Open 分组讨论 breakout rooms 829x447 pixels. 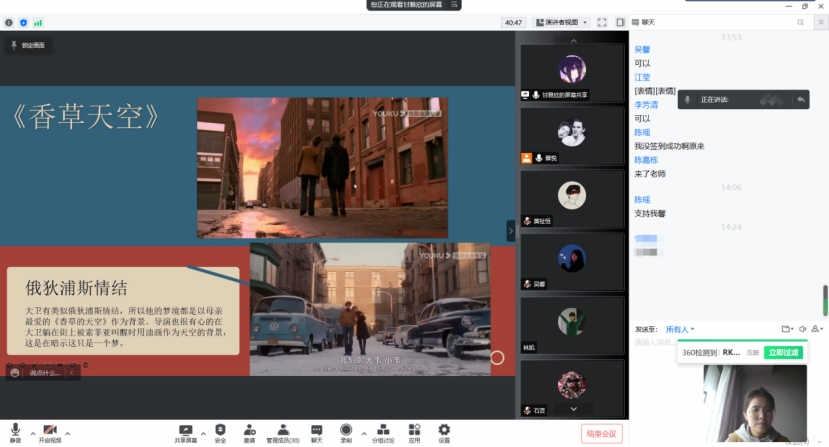[383, 433]
